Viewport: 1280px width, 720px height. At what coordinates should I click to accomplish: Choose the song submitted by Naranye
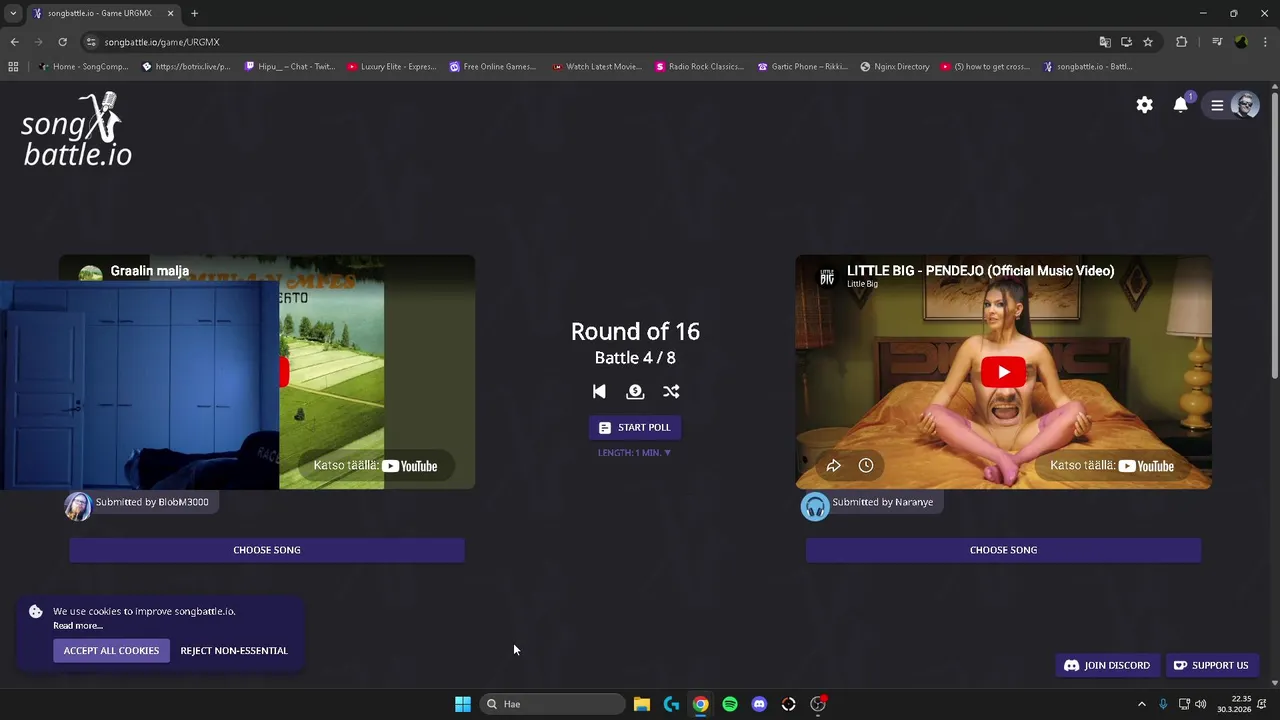[x=1003, y=550]
